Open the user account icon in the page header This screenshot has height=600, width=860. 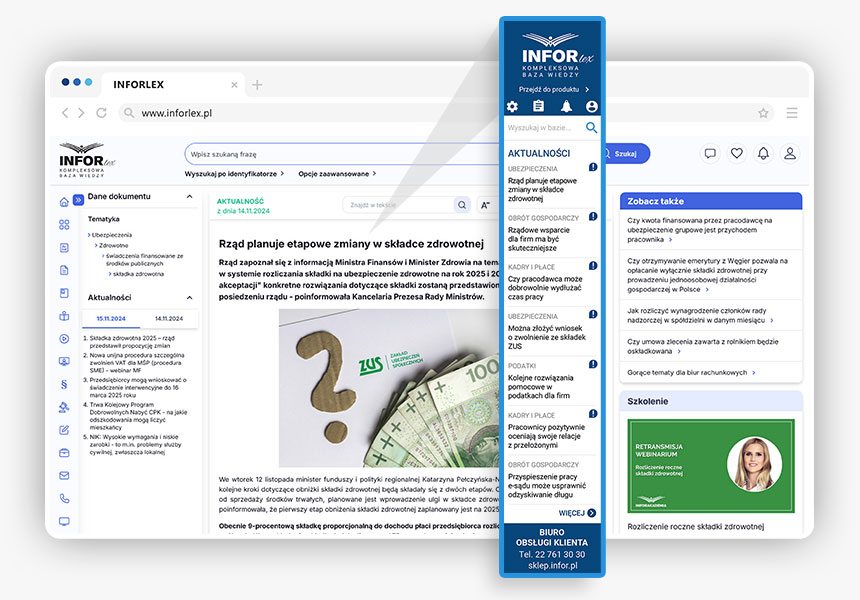point(790,154)
